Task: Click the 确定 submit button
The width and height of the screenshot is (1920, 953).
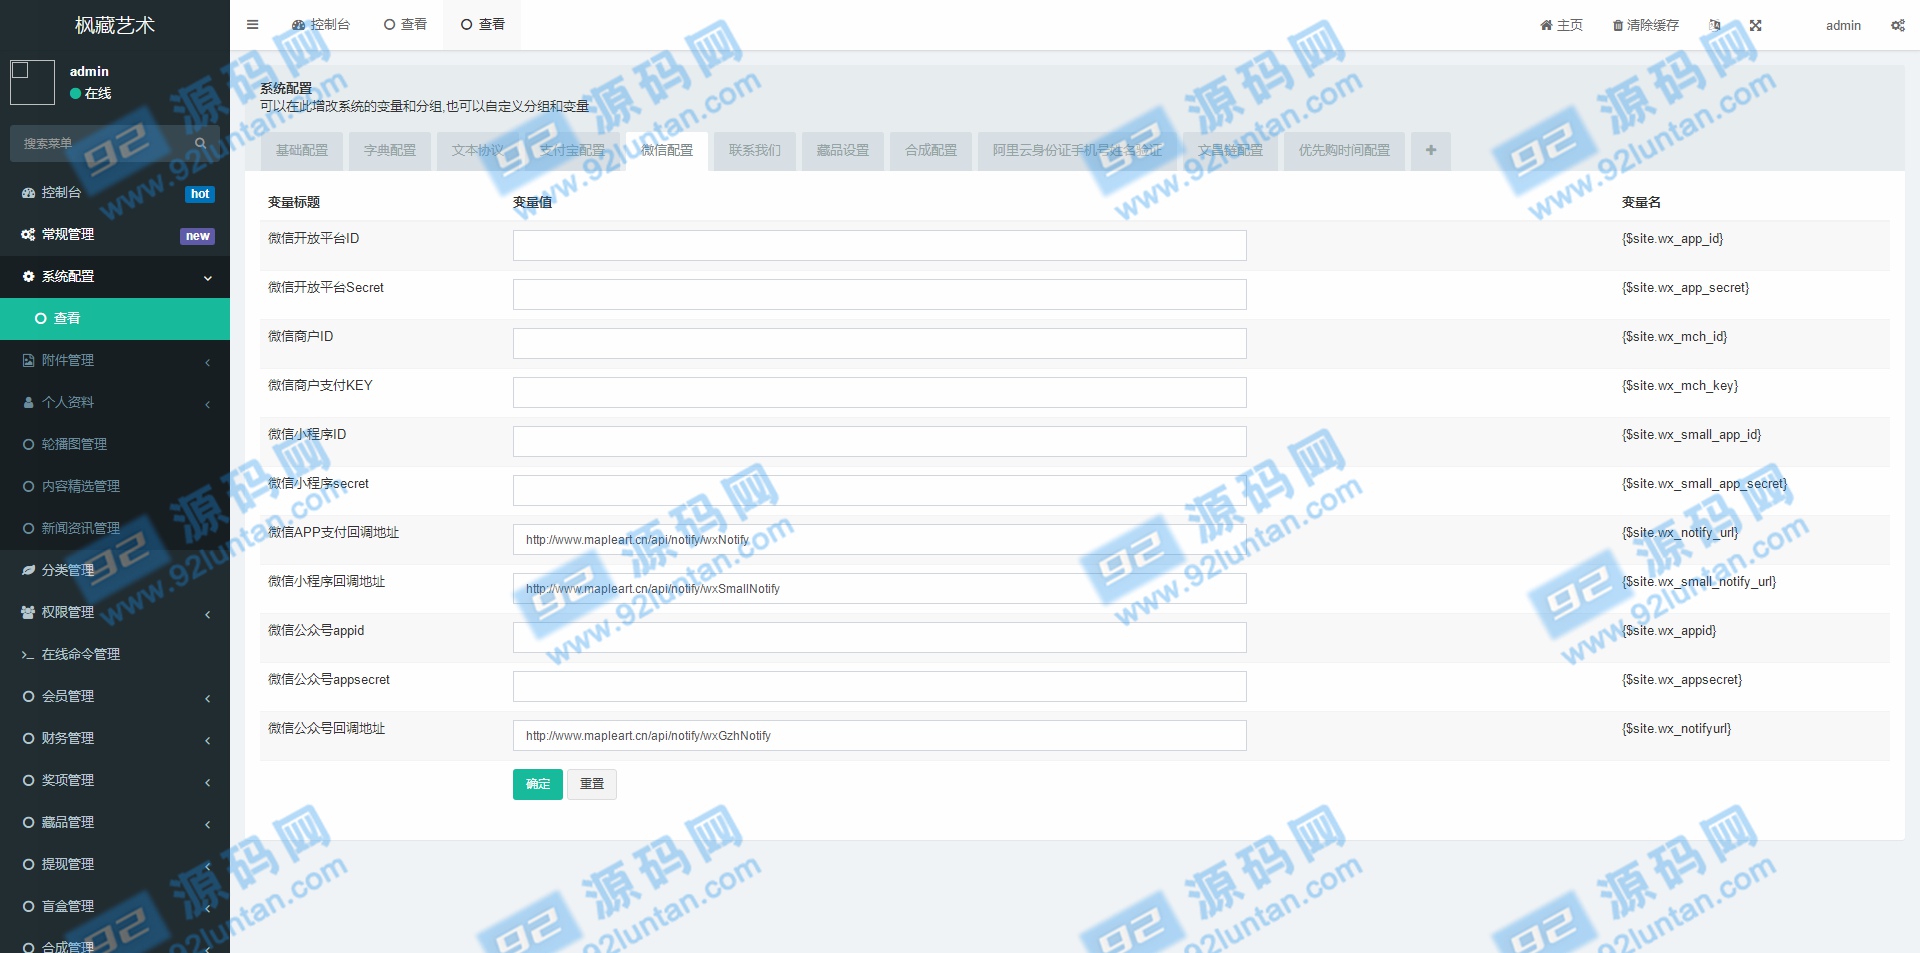Action: (x=538, y=784)
